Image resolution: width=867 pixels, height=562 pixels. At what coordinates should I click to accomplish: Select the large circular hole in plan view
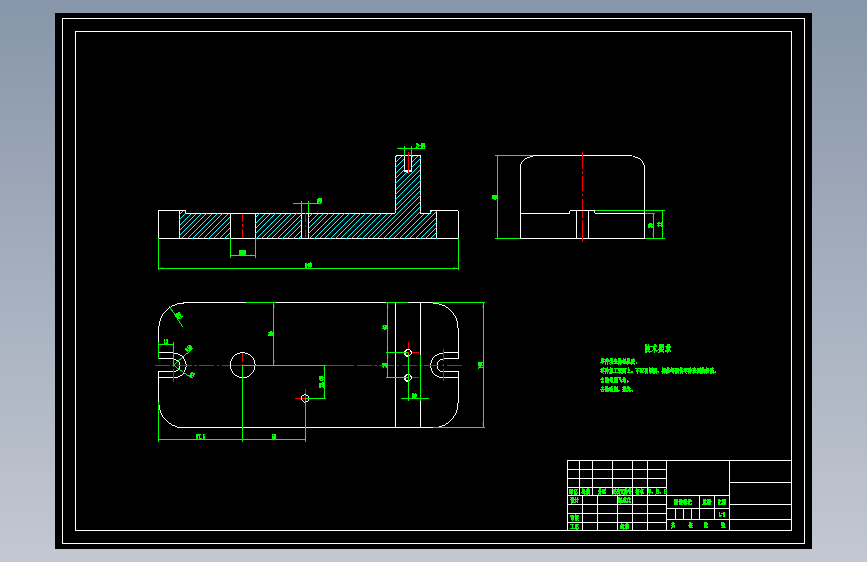[242, 365]
